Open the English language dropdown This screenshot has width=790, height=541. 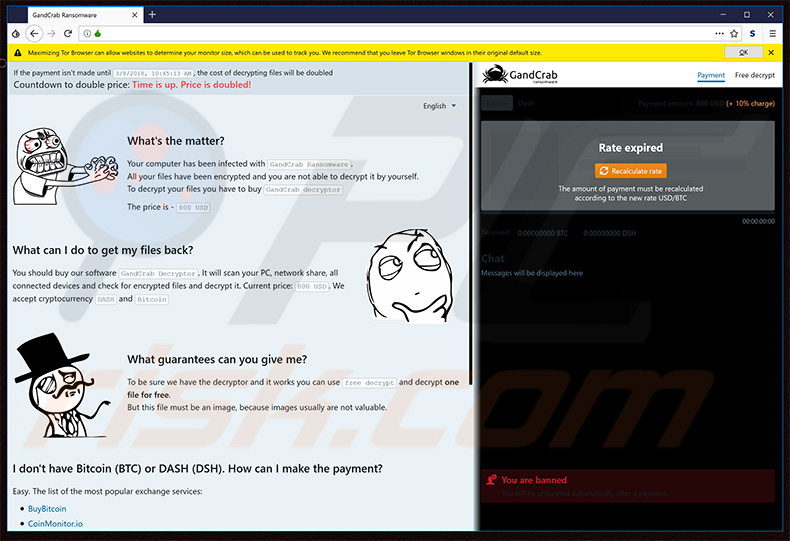tap(439, 106)
